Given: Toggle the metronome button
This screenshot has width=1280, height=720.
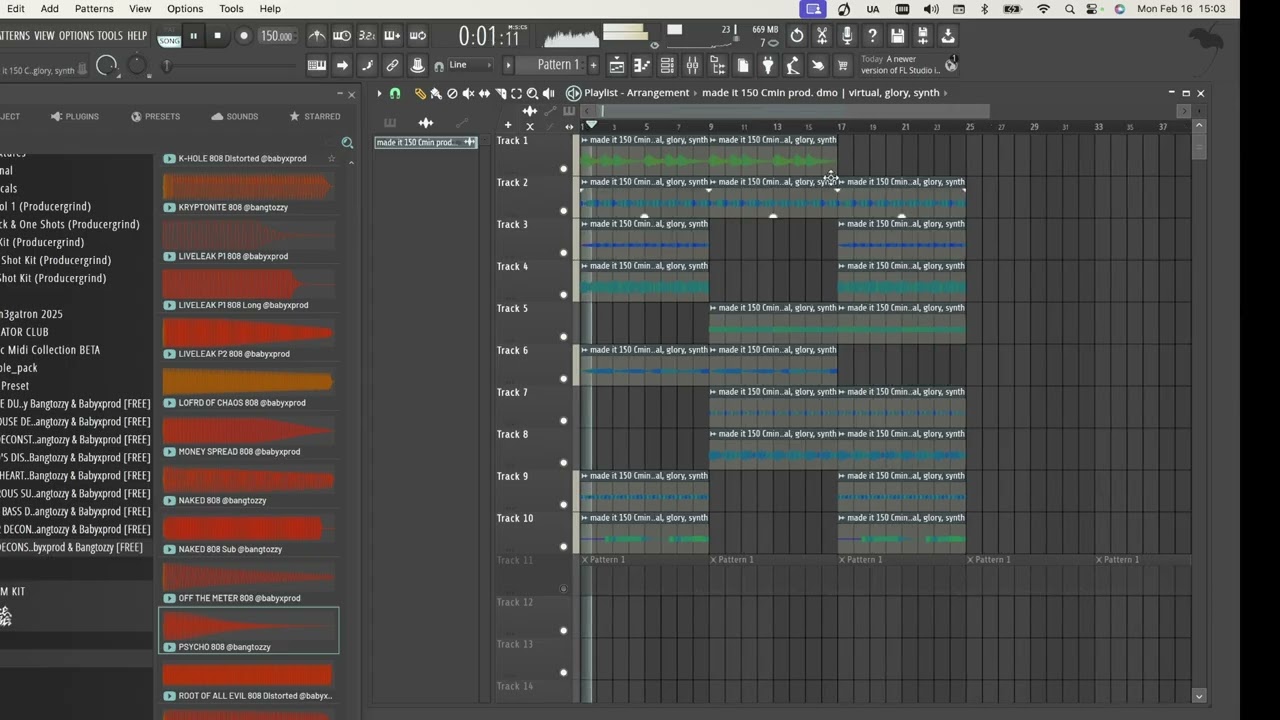Looking at the screenshot, I should [x=317, y=36].
